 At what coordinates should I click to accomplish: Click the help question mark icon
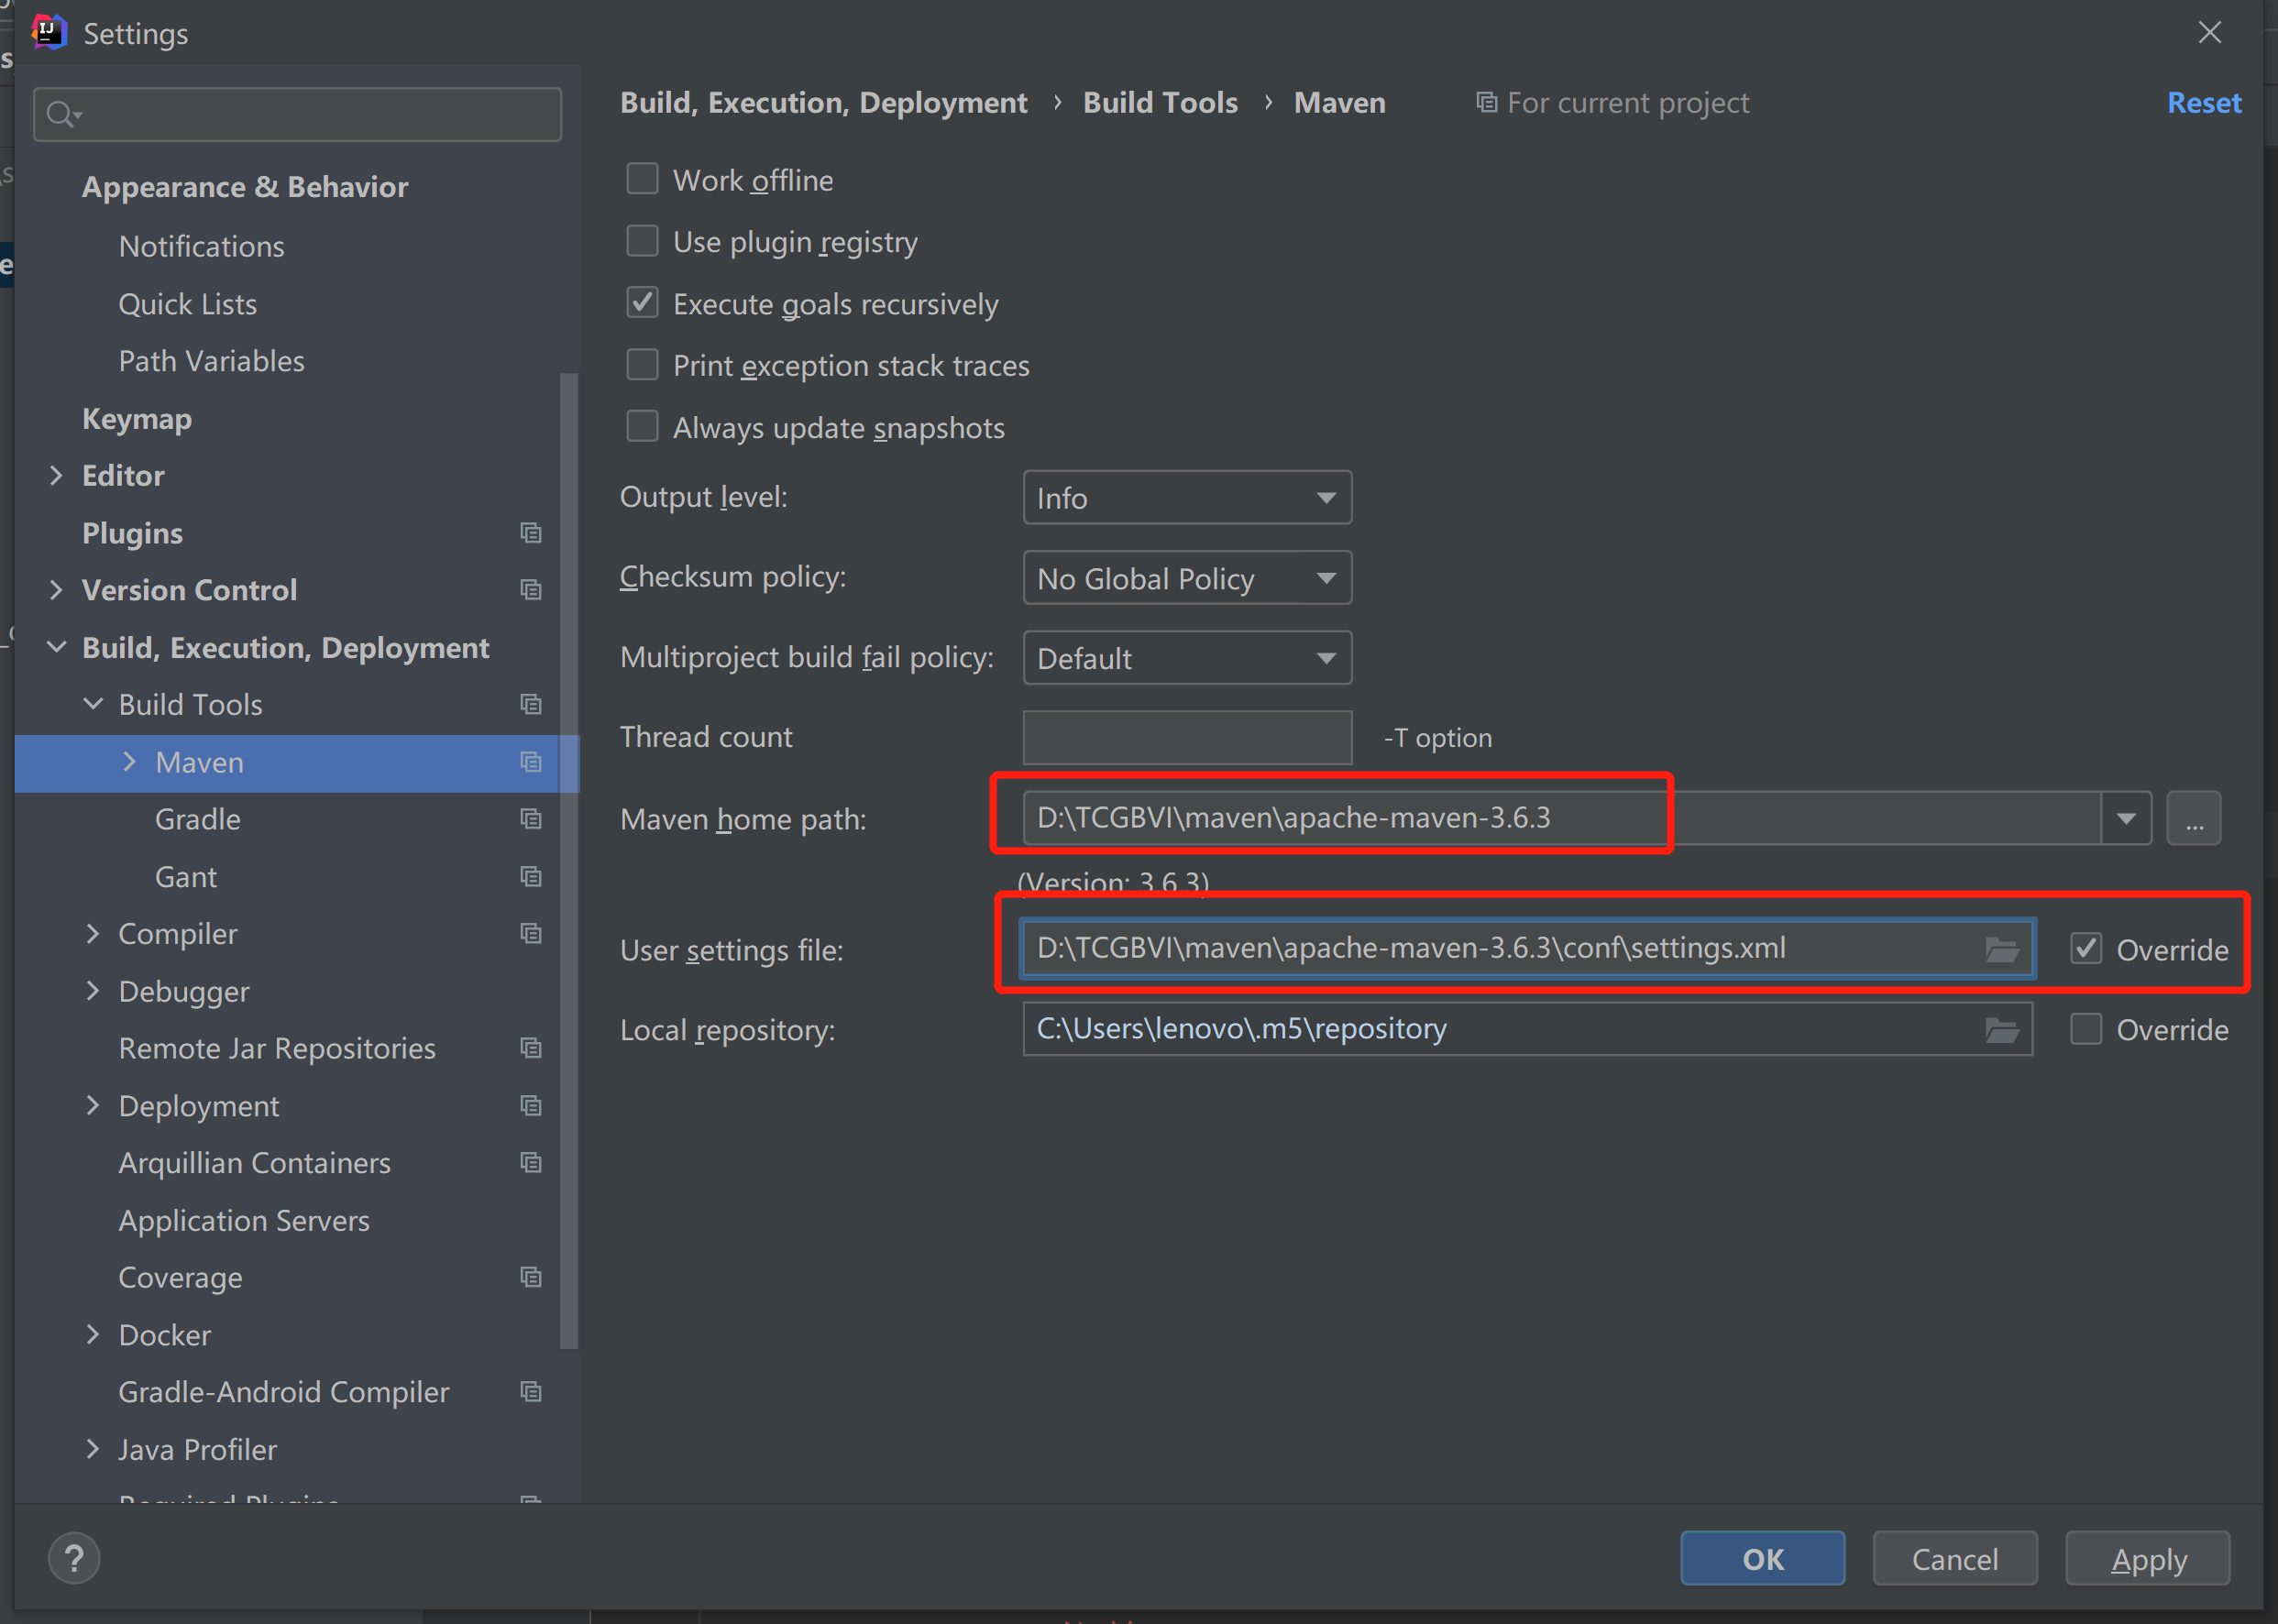click(x=74, y=1558)
